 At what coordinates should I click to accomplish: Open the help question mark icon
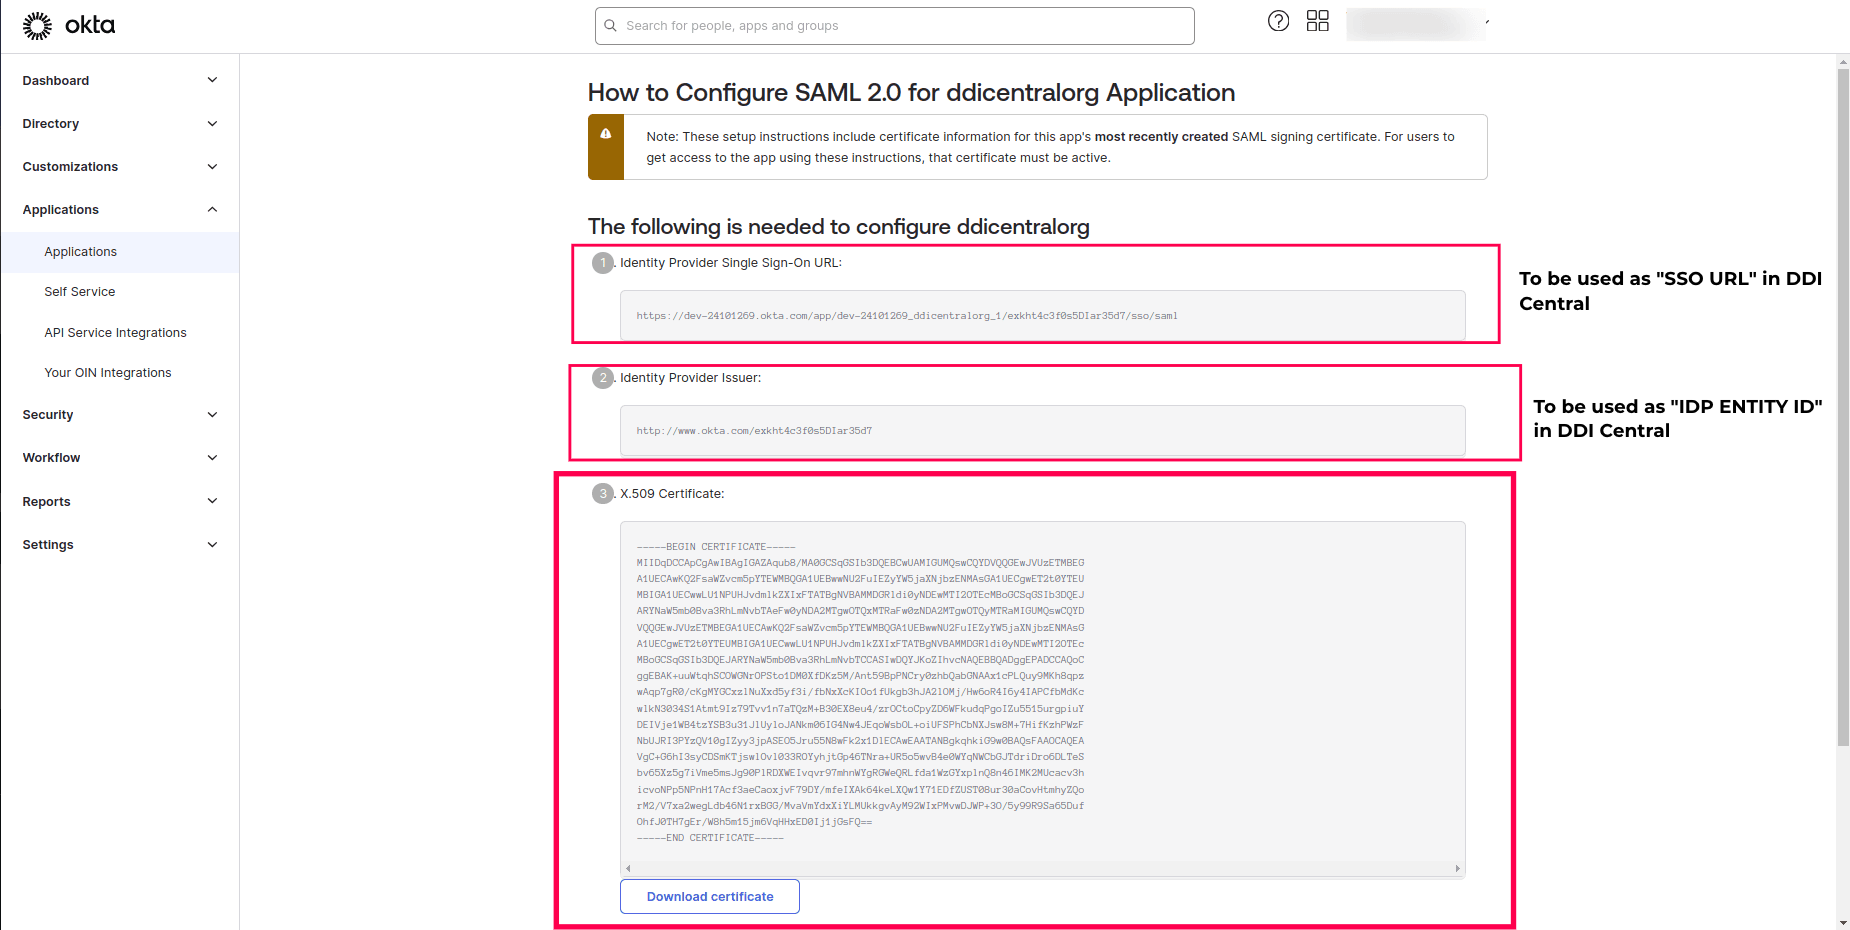(x=1278, y=21)
